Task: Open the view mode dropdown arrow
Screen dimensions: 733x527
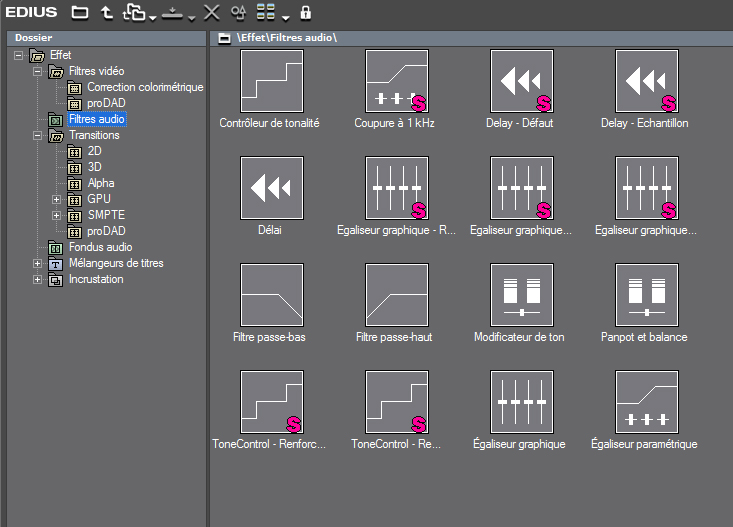Action: [x=286, y=18]
